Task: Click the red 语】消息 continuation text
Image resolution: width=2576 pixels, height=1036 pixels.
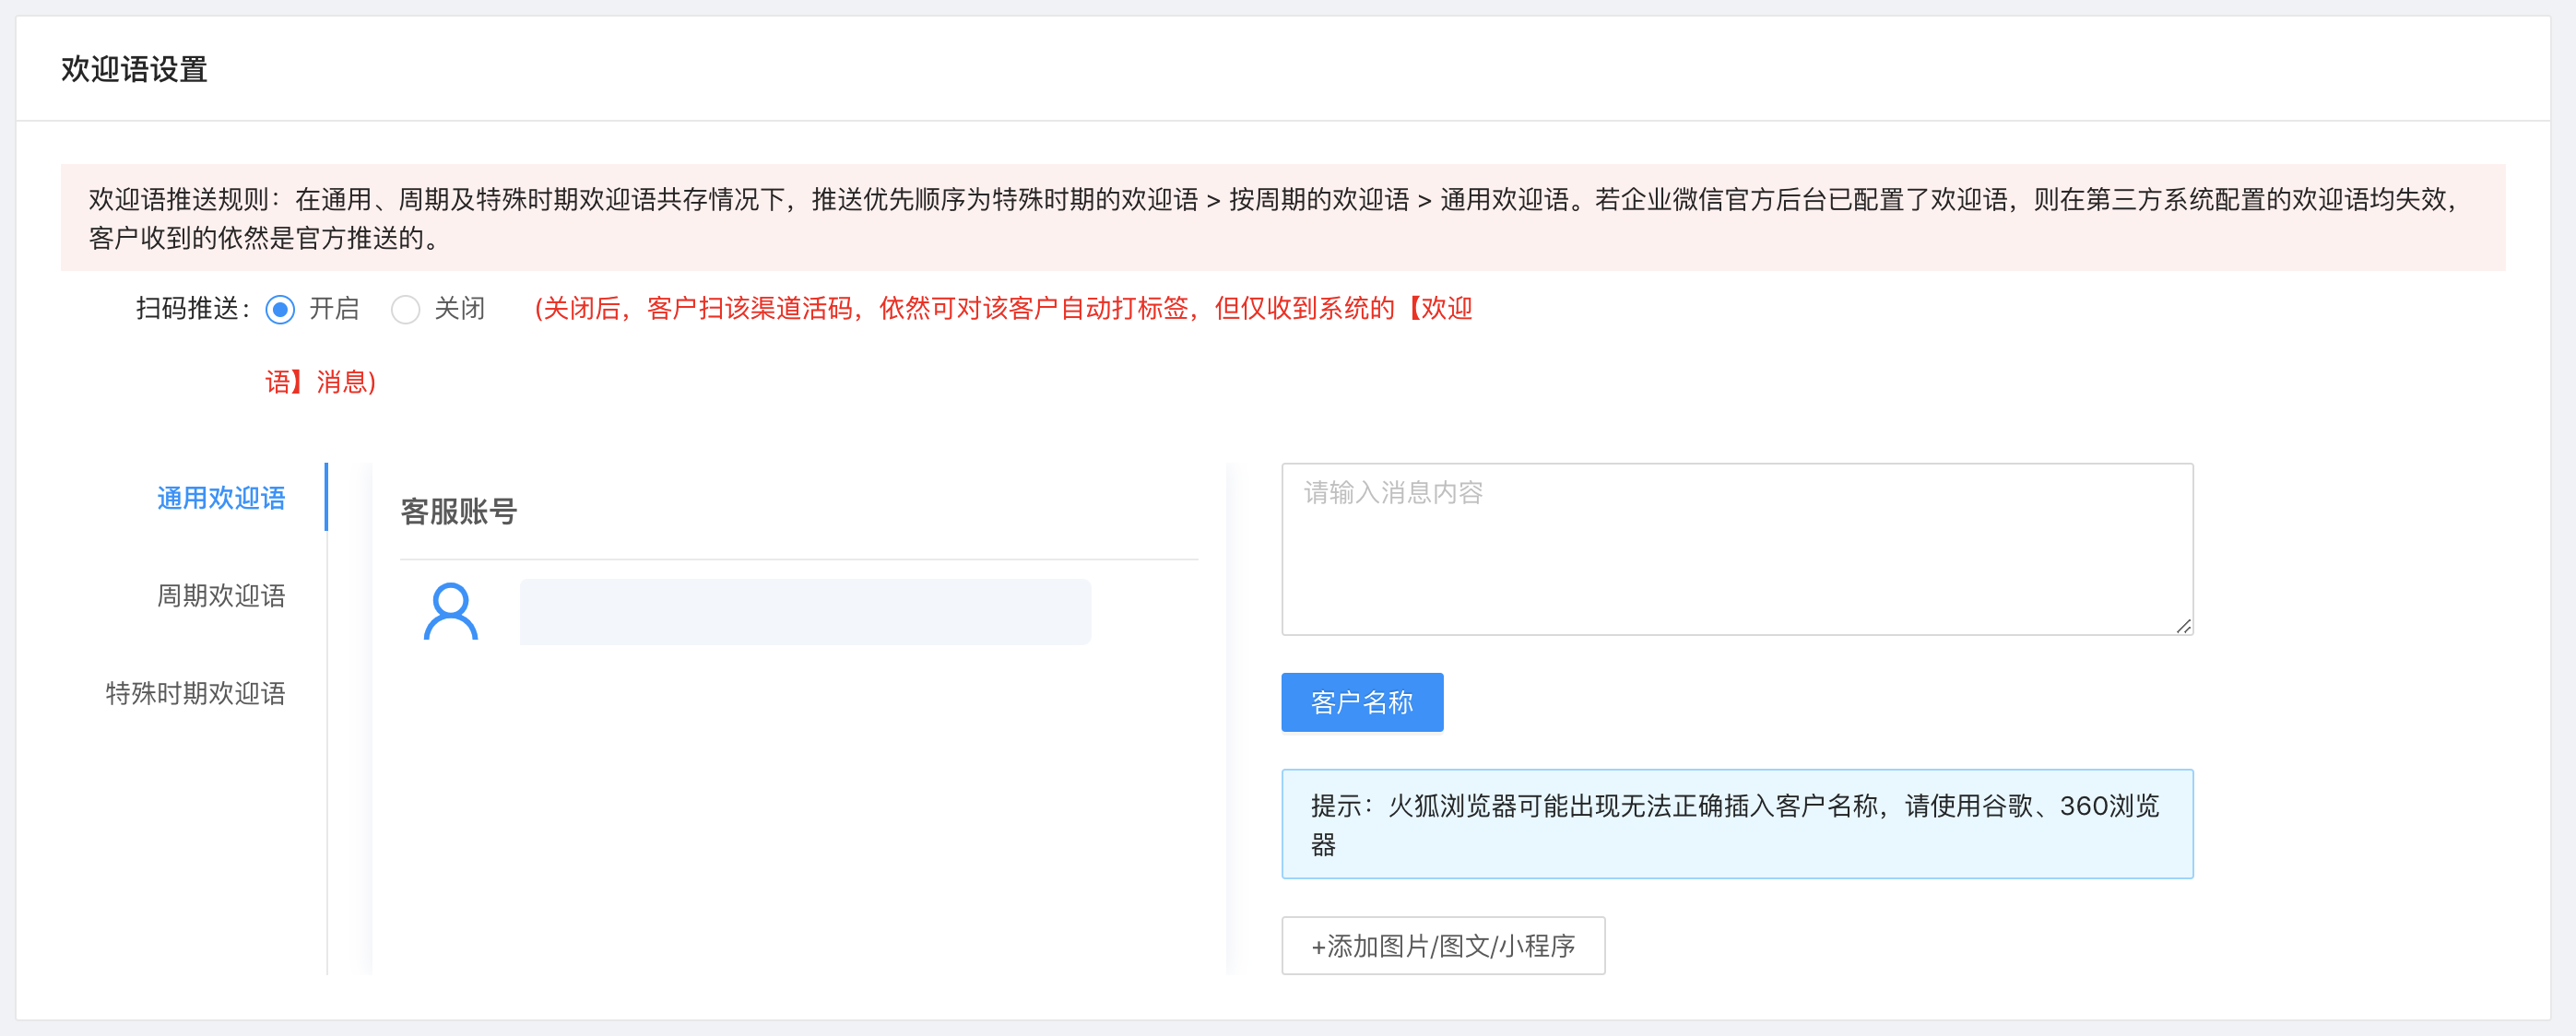Action: [x=320, y=382]
